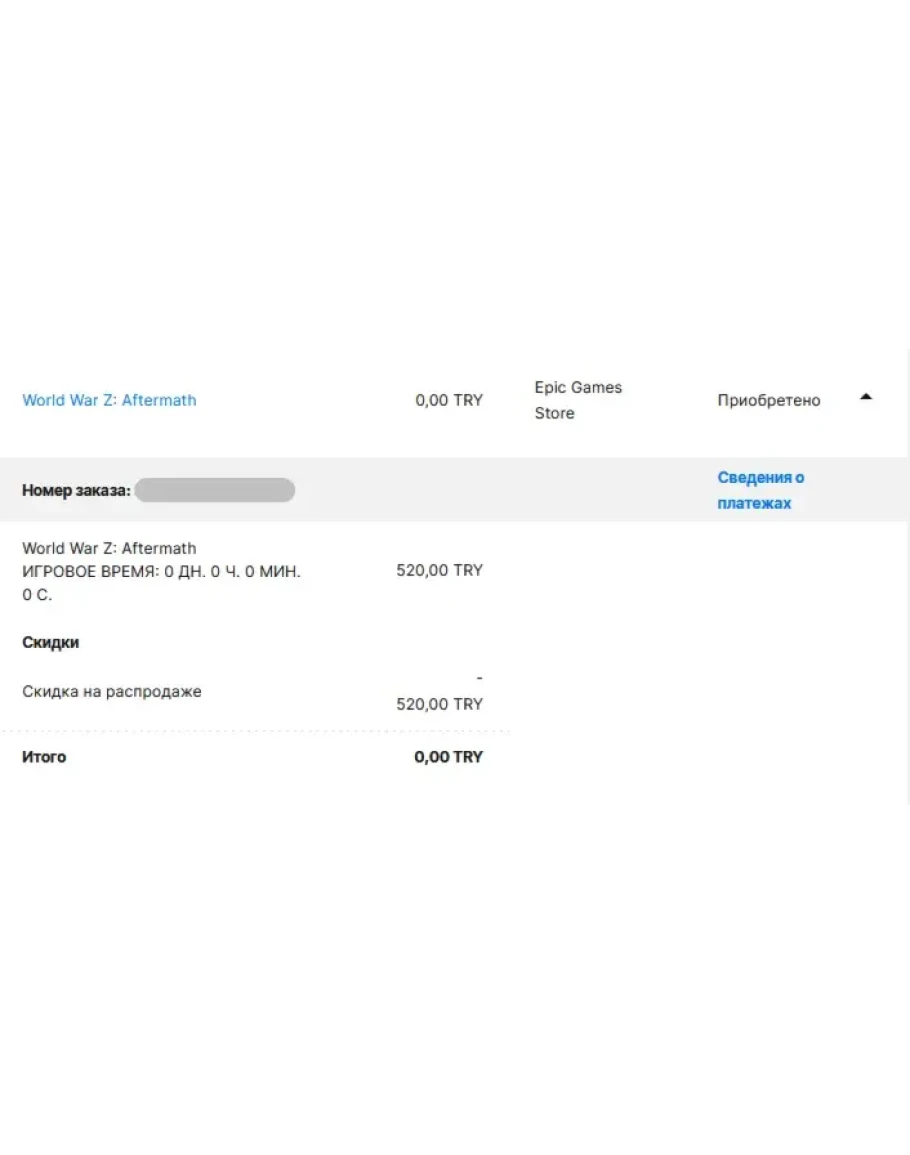Image resolution: width=910 pixels, height=1155 pixels.
Task: Click the blurred order number field
Action: pyautogui.click(x=214, y=490)
